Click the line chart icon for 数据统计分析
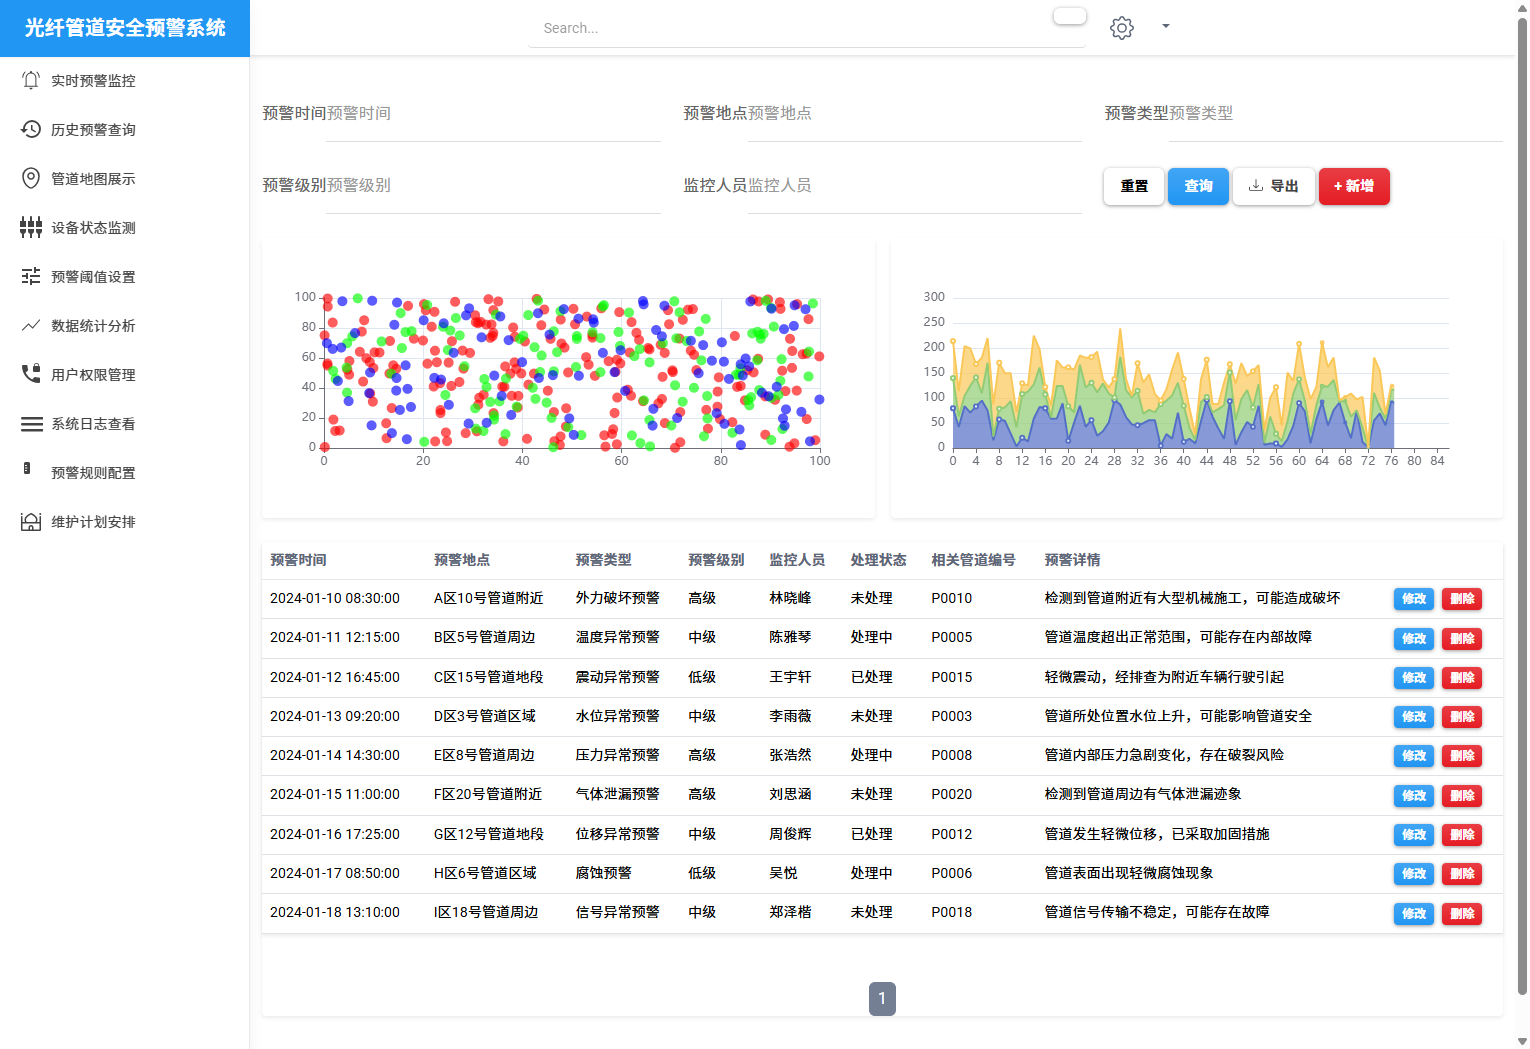This screenshot has width=1530, height=1049. pyautogui.click(x=31, y=325)
